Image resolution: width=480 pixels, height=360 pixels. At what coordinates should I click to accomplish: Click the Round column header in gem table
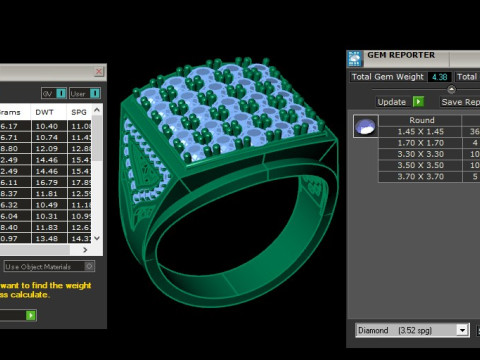pos(420,120)
